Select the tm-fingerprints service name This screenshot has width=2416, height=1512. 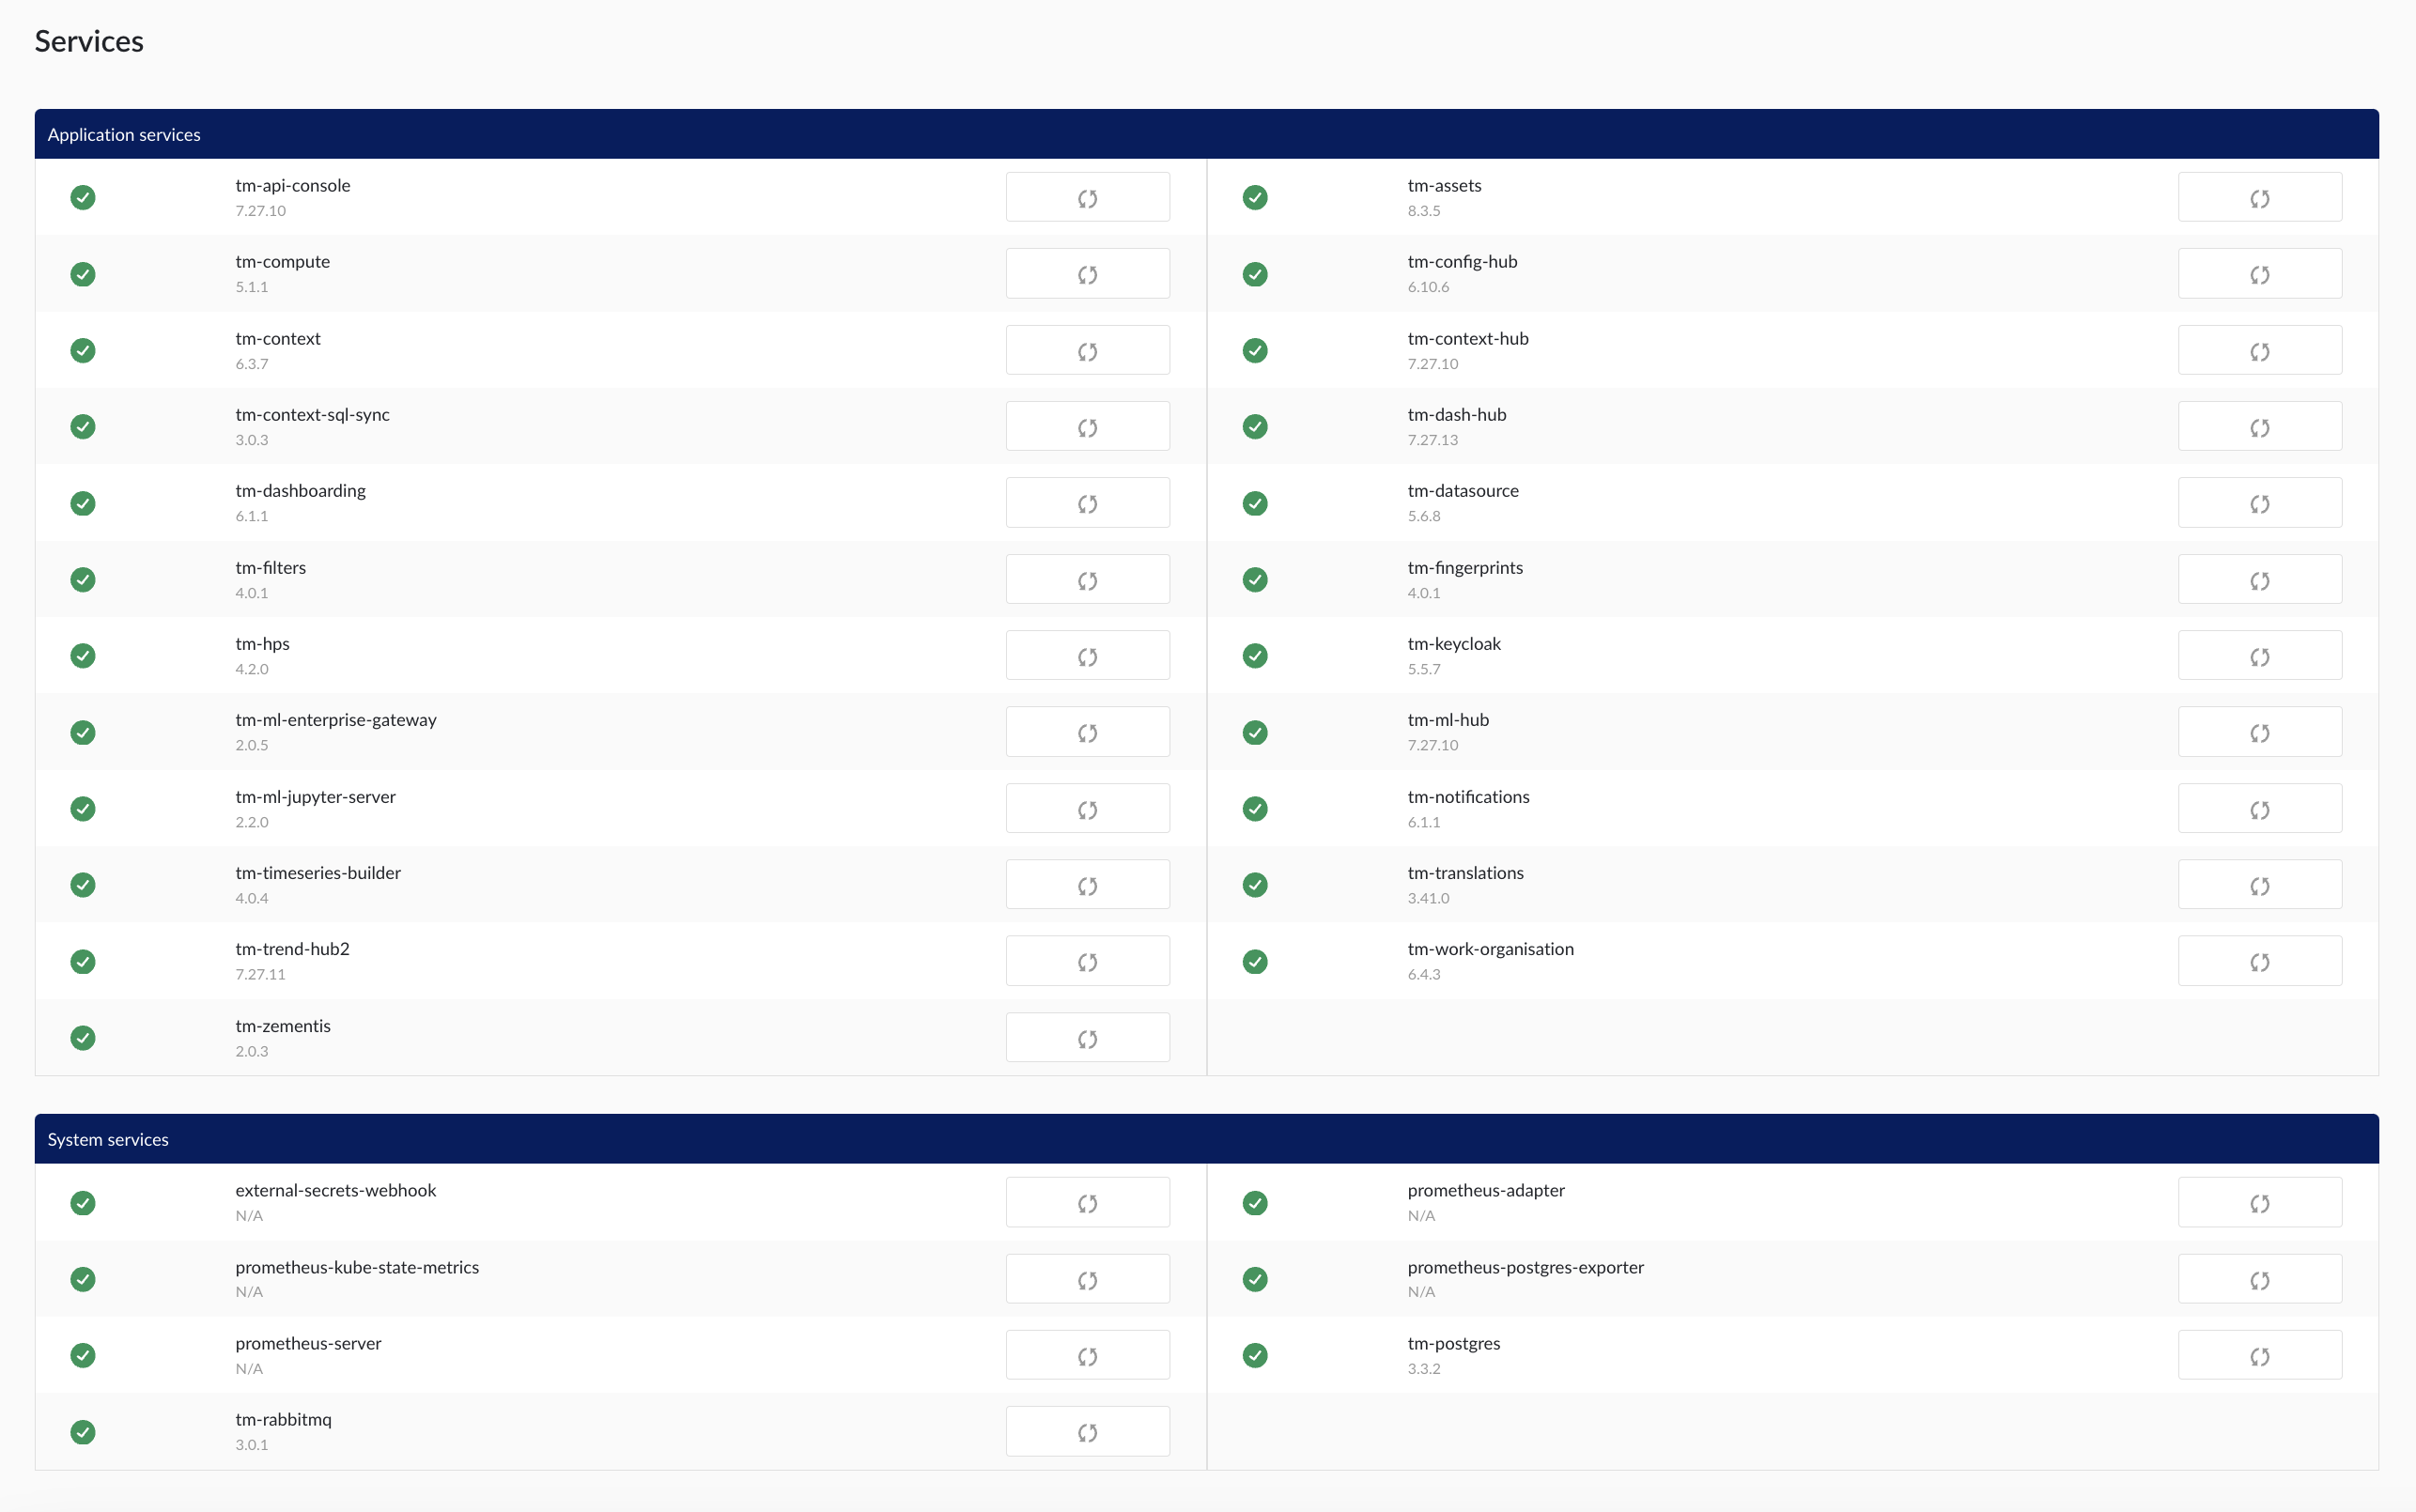(x=1465, y=567)
